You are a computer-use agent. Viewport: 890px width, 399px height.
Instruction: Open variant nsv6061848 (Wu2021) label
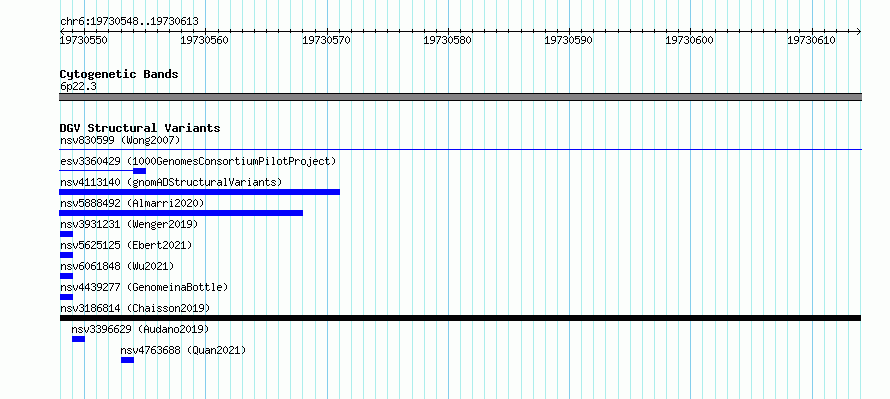click(117, 266)
